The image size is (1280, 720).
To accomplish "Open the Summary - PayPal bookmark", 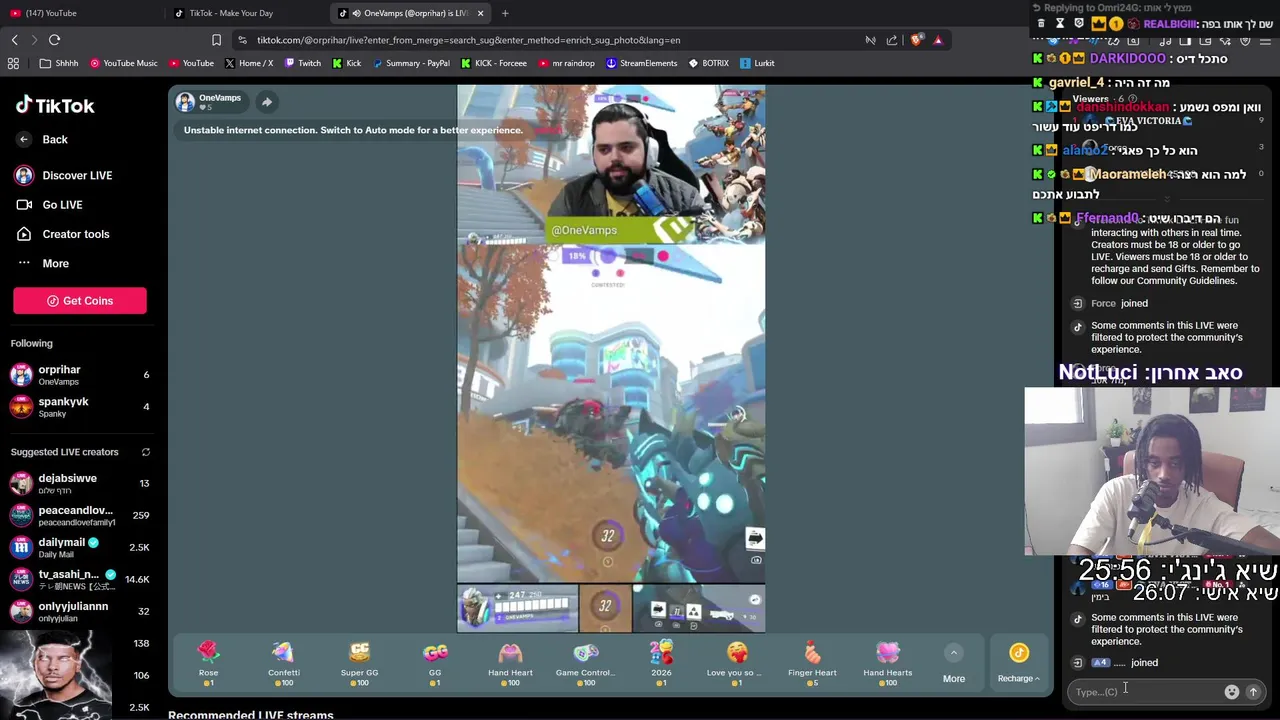I will pos(410,63).
